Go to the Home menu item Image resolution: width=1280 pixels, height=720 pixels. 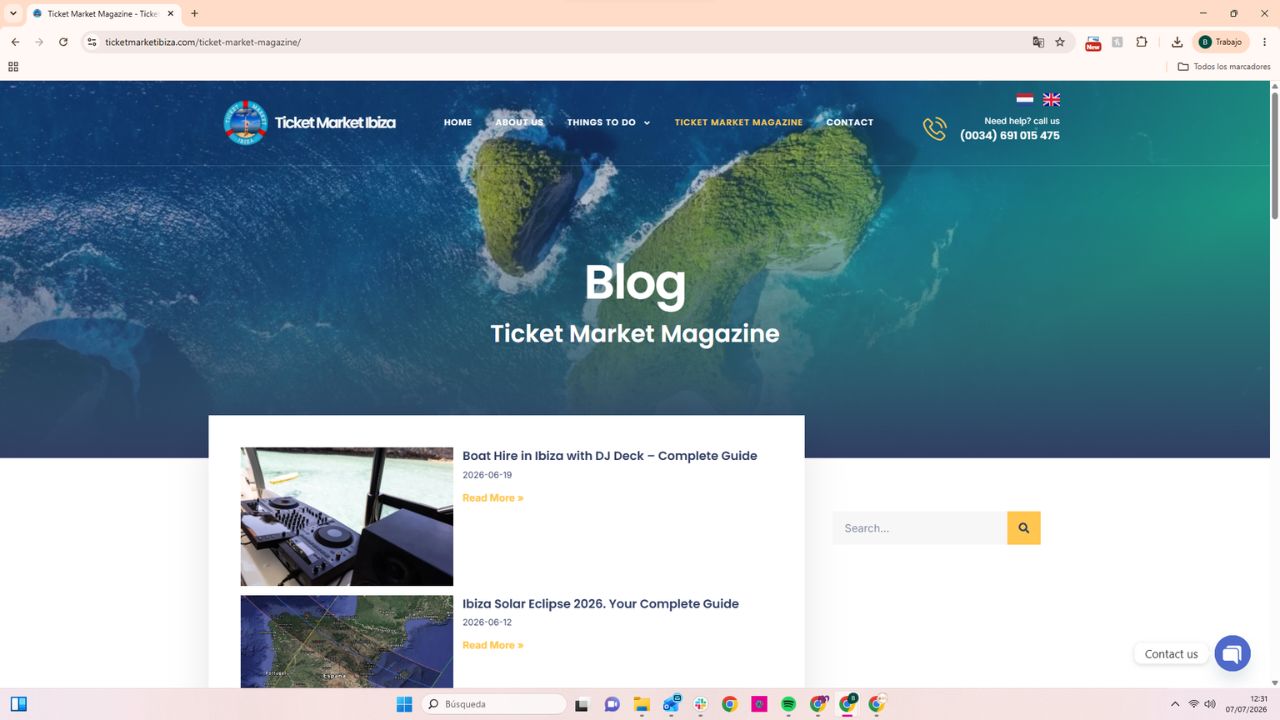[458, 123]
